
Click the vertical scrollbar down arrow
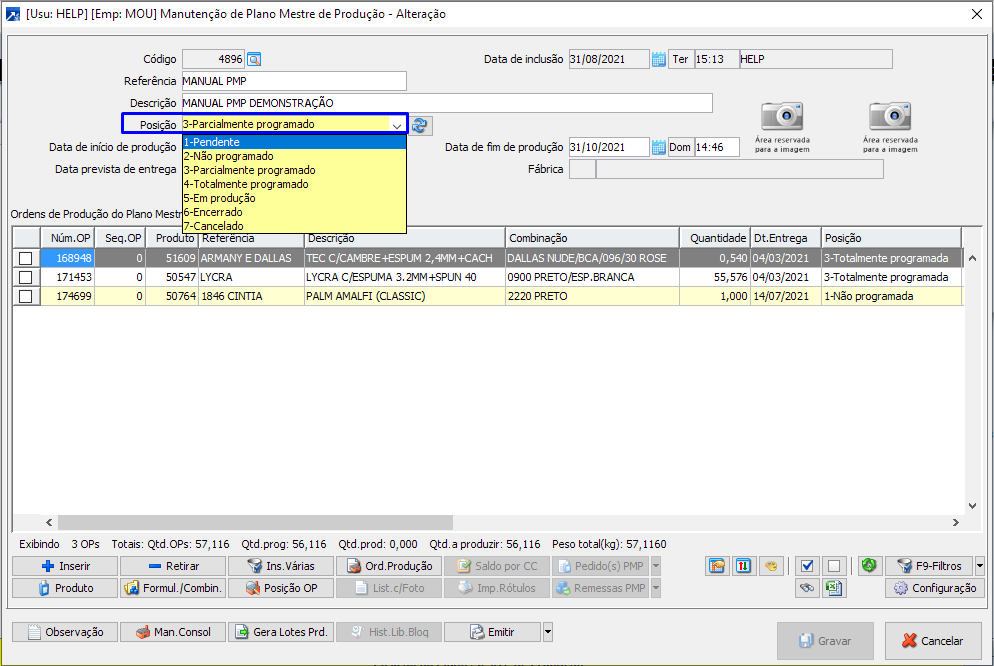(x=972, y=506)
